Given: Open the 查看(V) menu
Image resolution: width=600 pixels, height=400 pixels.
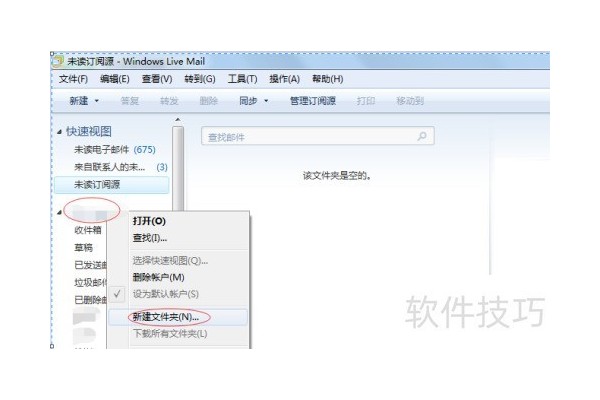Looking at the screenshot, I should 157,79.
